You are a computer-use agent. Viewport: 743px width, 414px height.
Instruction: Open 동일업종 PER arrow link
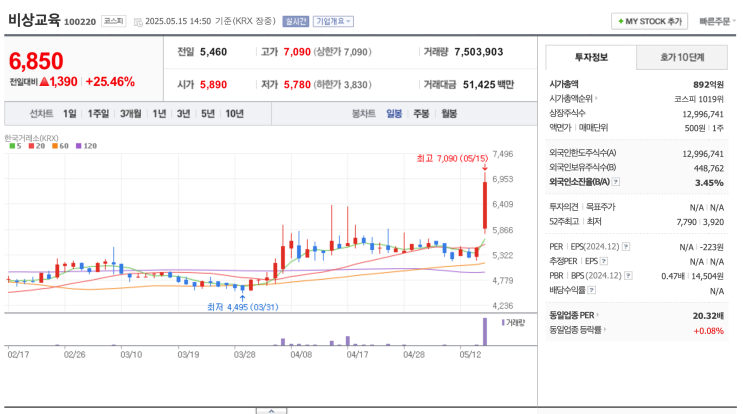click(597, 315)
